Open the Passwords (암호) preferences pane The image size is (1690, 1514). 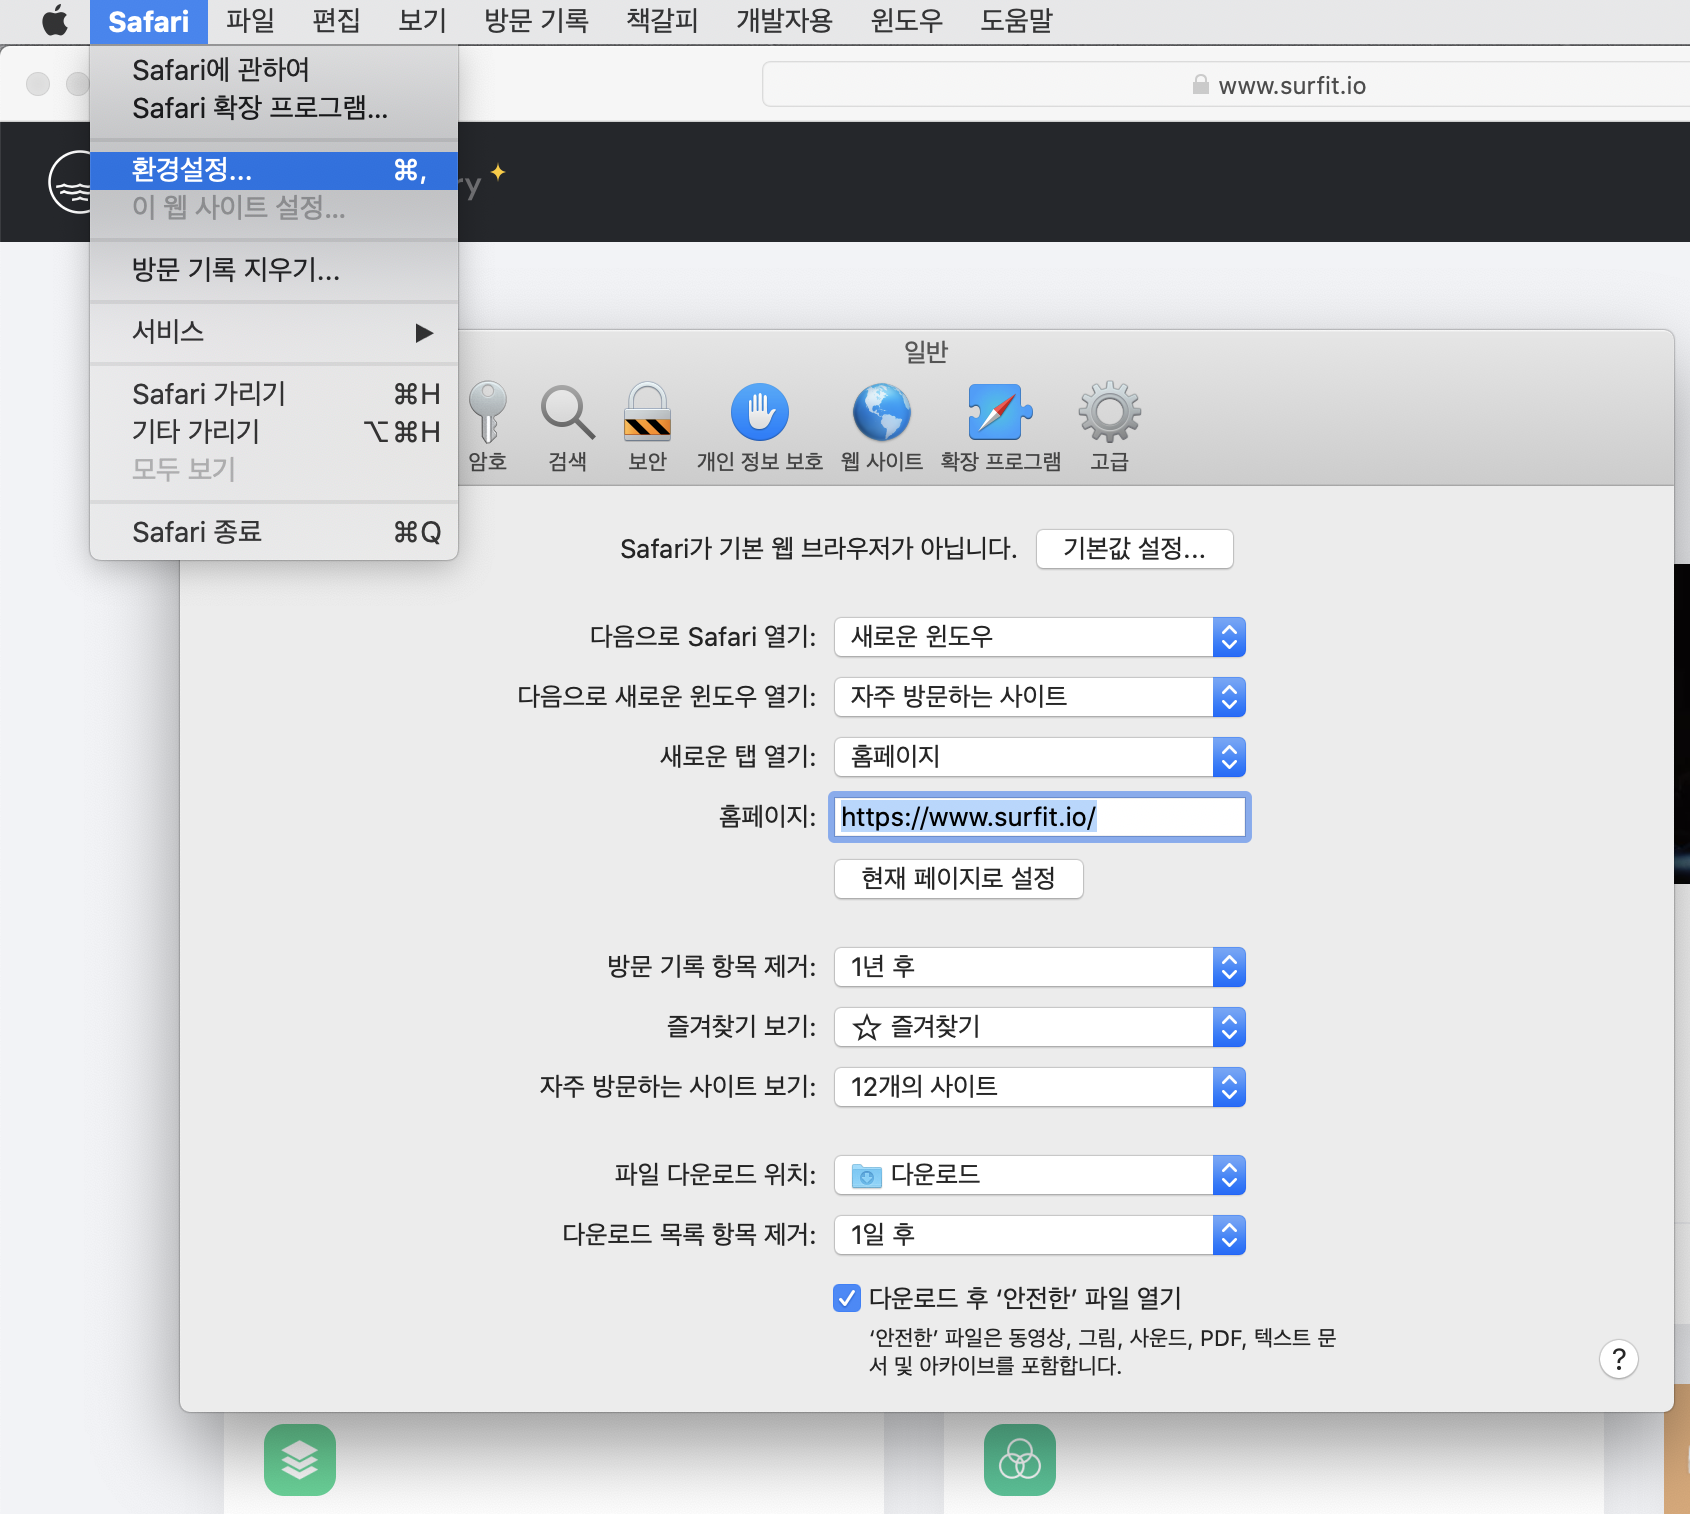click(x=488, y=426)
